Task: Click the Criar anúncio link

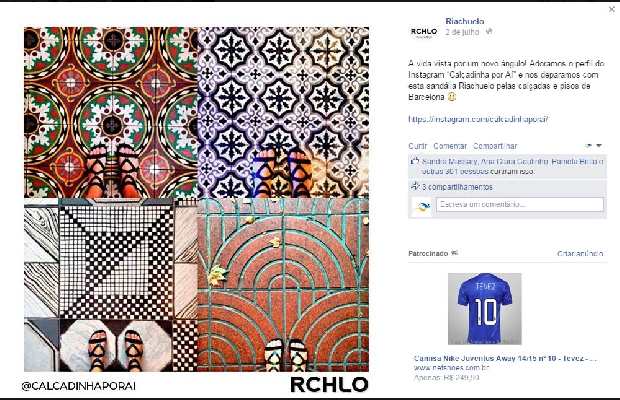Action: tap(580, 253)
